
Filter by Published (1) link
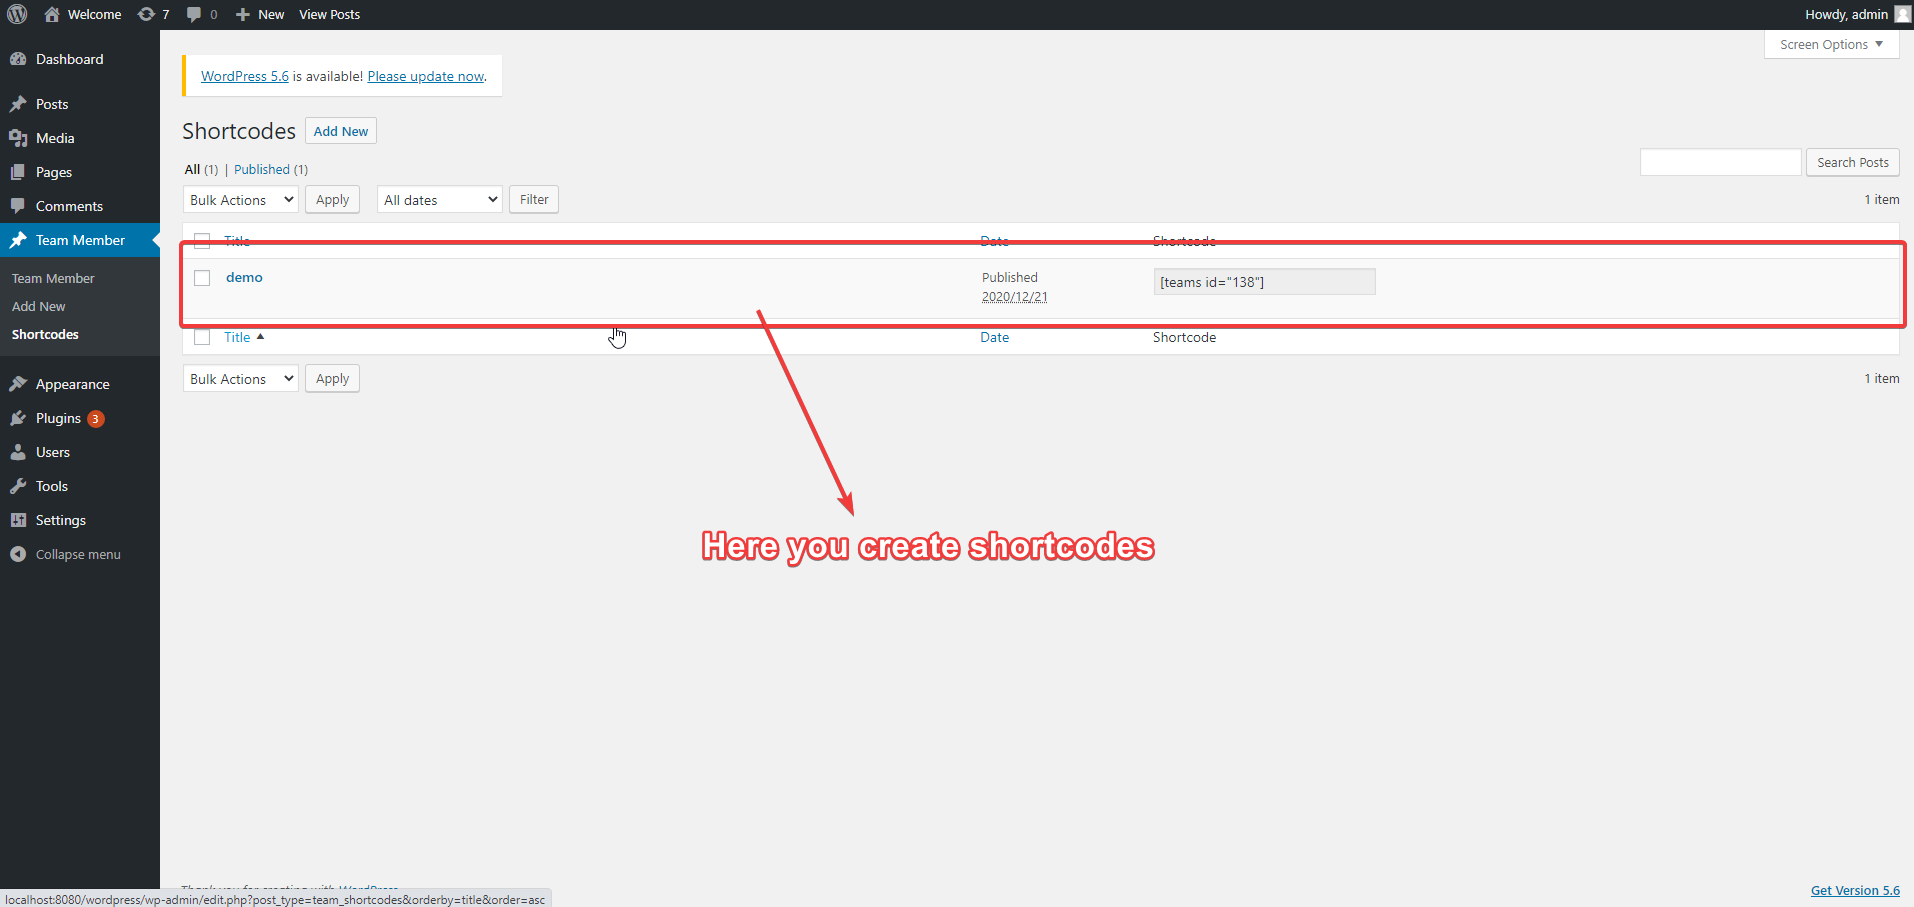(x=271, y=170)
